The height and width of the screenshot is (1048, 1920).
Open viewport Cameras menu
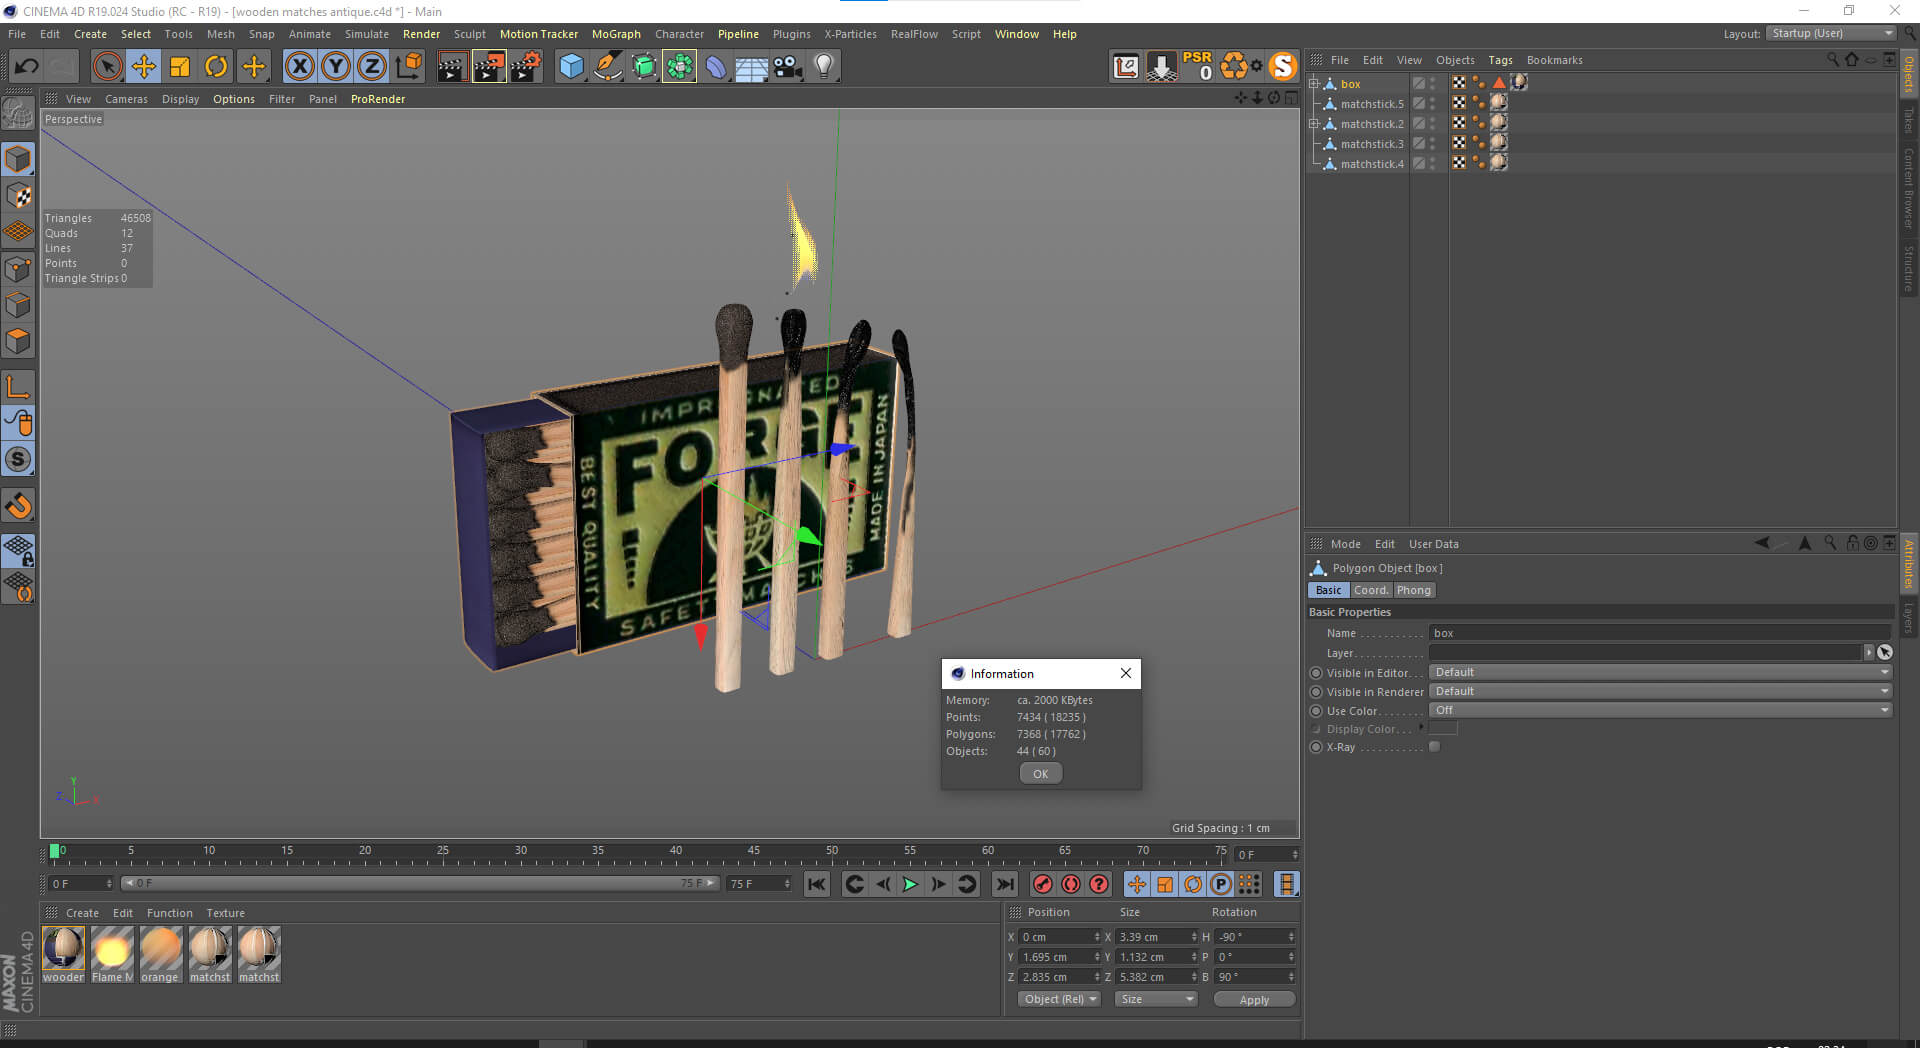click(126, 99)
